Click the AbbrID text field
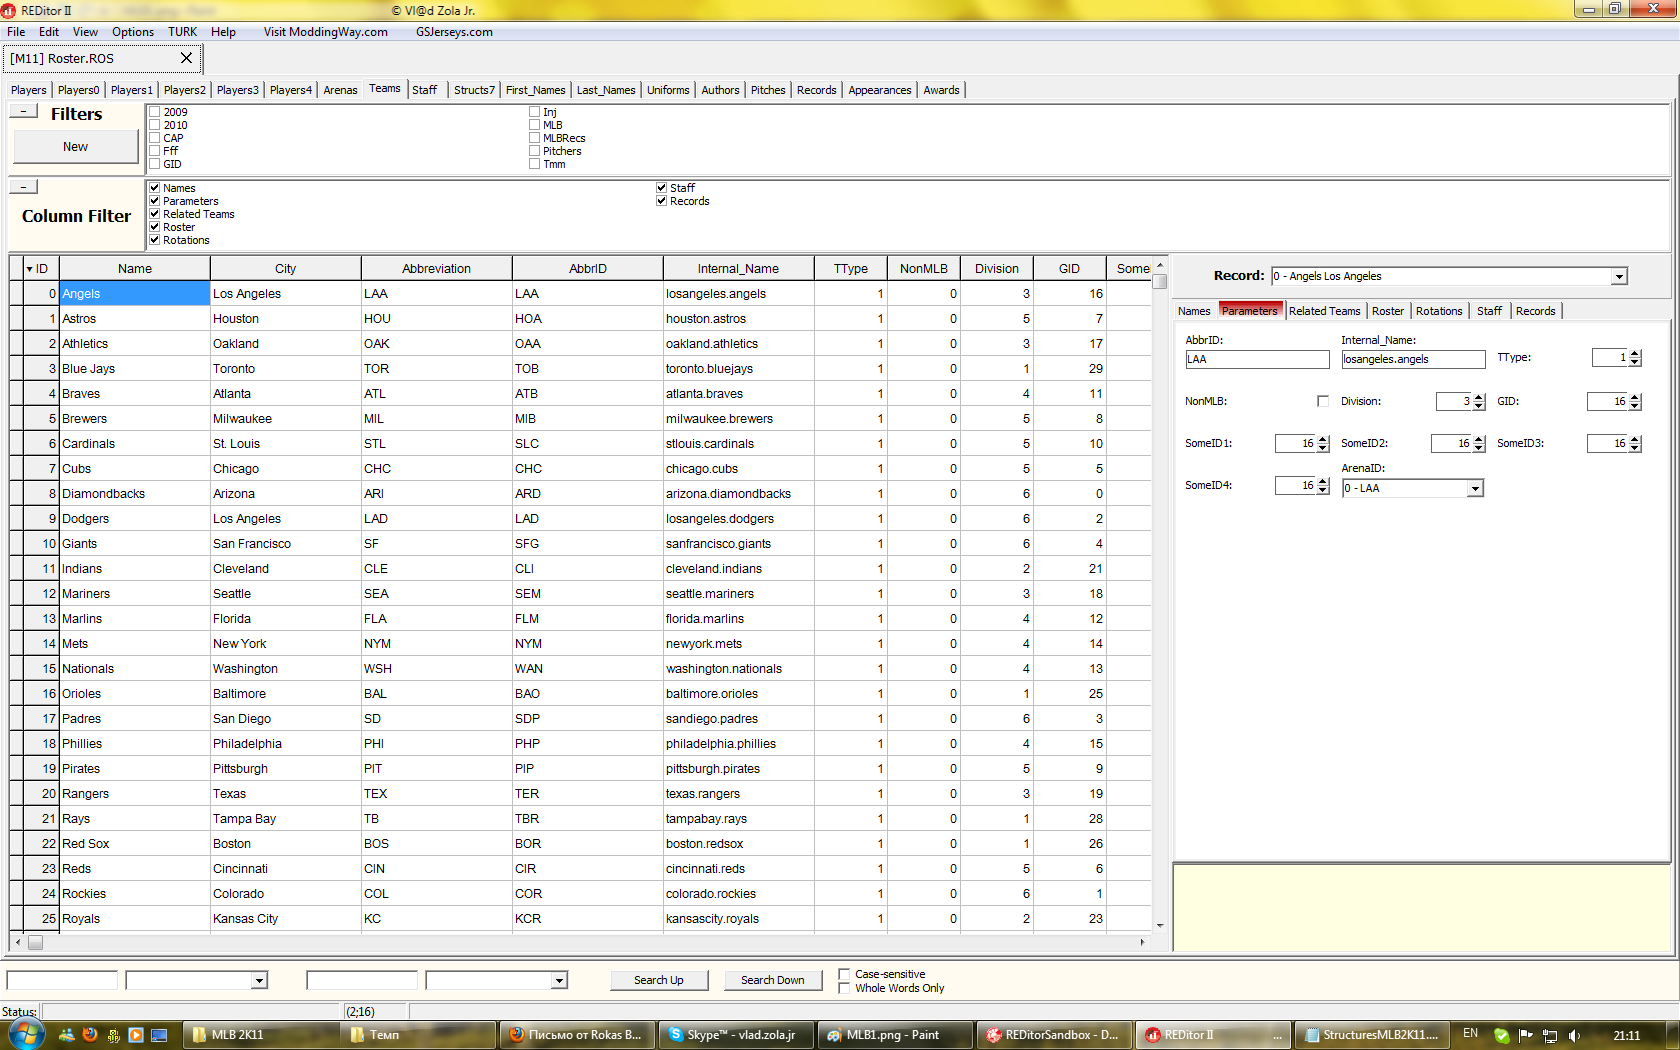The image size is (1680, 1050). click(1257, 359)
